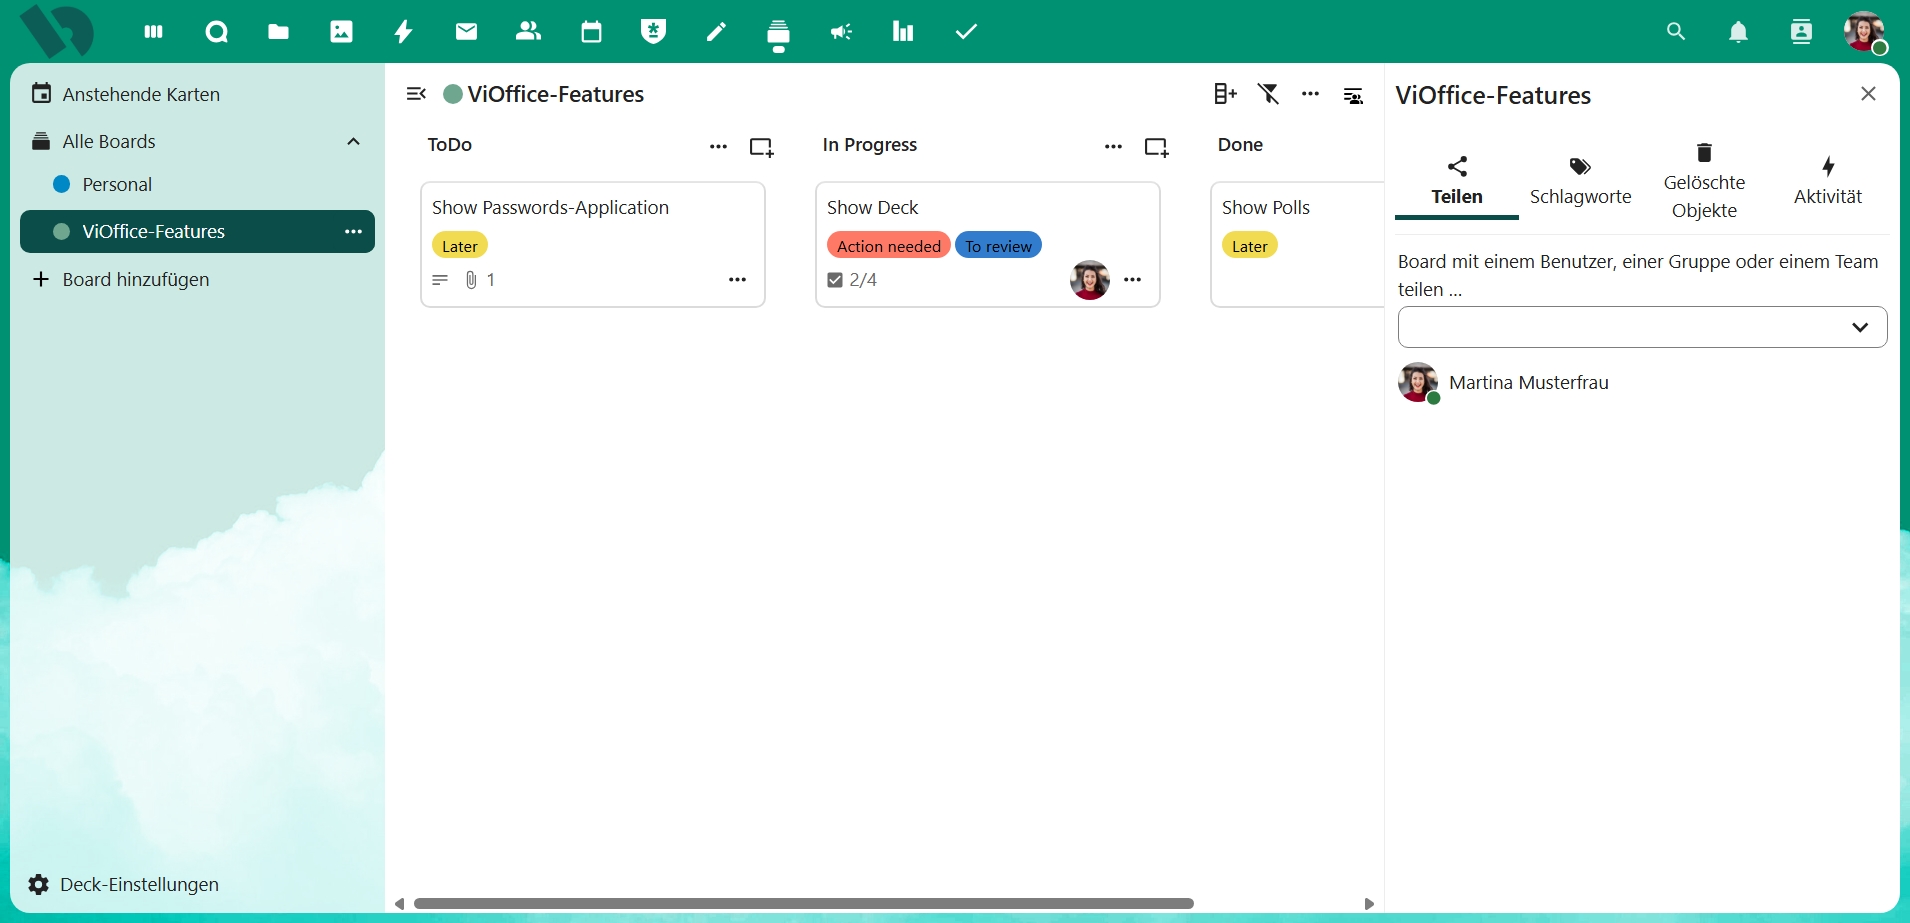Open Show Deck card menu
Screen dimensions: 1910x923
(1132, 280)
